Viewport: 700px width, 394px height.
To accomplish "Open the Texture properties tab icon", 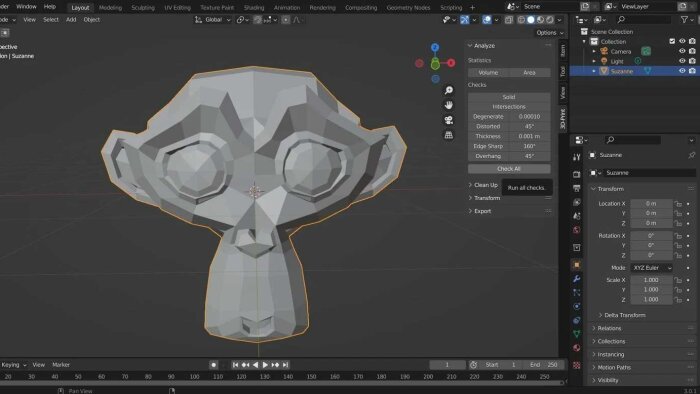I will pos(576,365).
